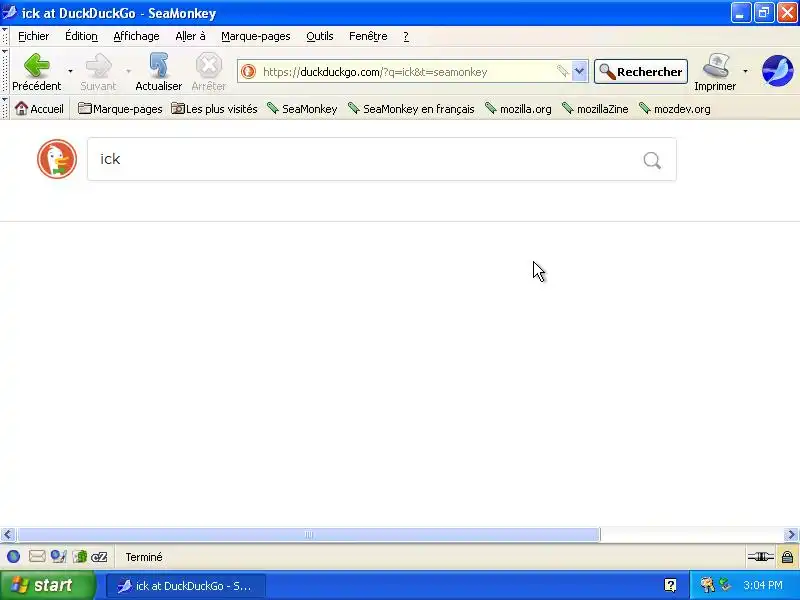Click the horizontal scrollbar thumb
This screenshot has width=800, height=600.
(x=308, y=535)
